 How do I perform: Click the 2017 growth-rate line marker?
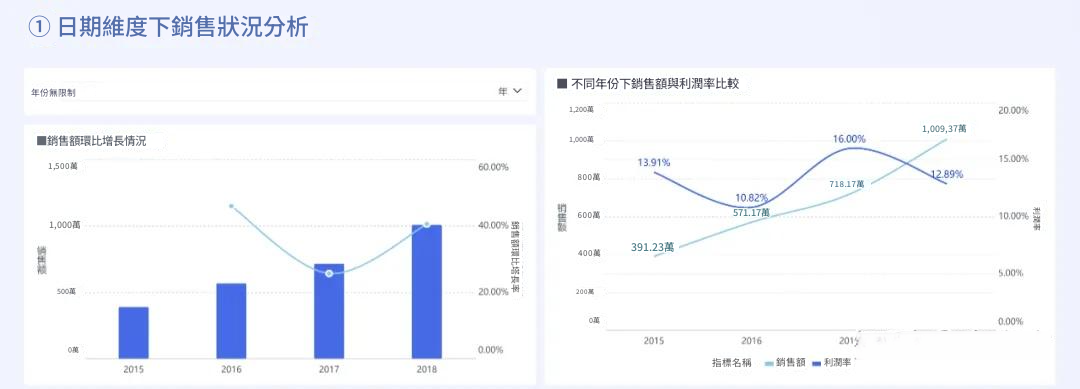[x=329, y=274]
